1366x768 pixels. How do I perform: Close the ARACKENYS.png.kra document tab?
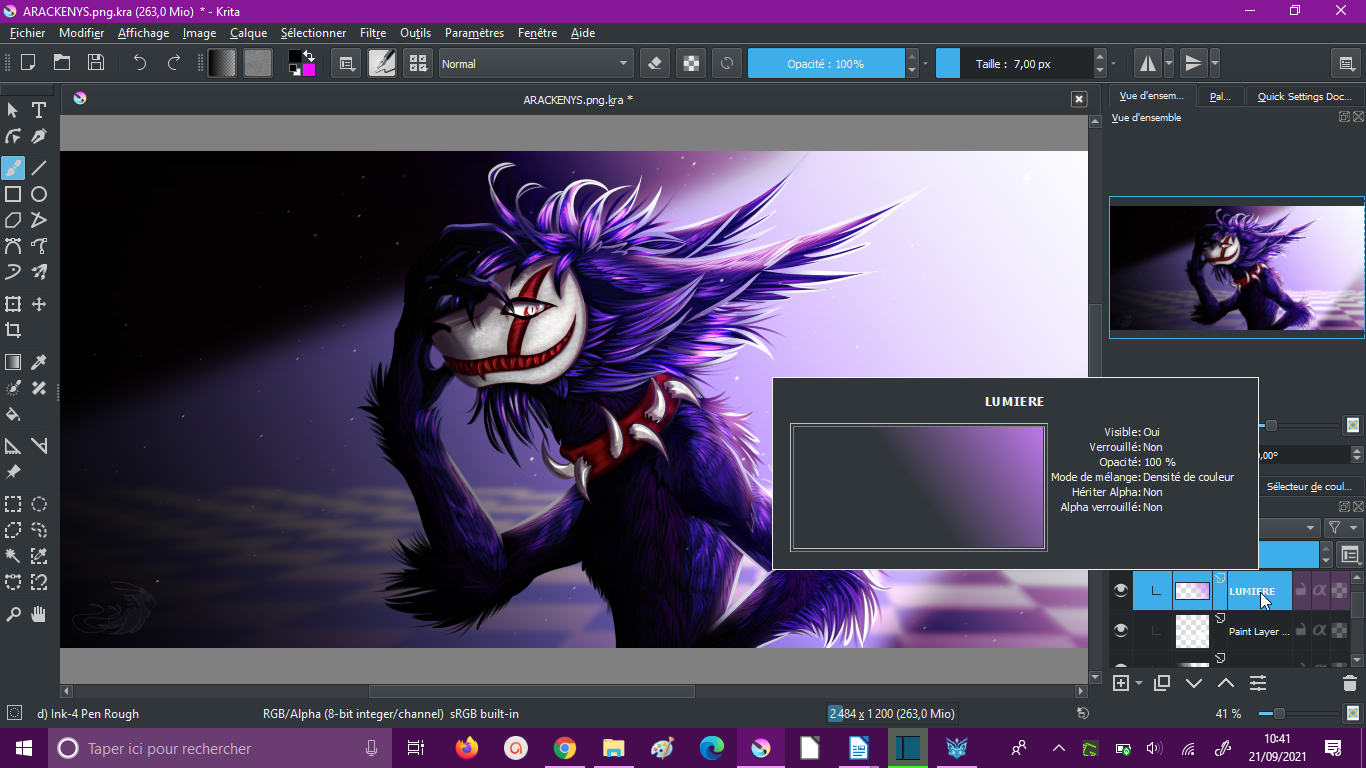pos(1079,99)
